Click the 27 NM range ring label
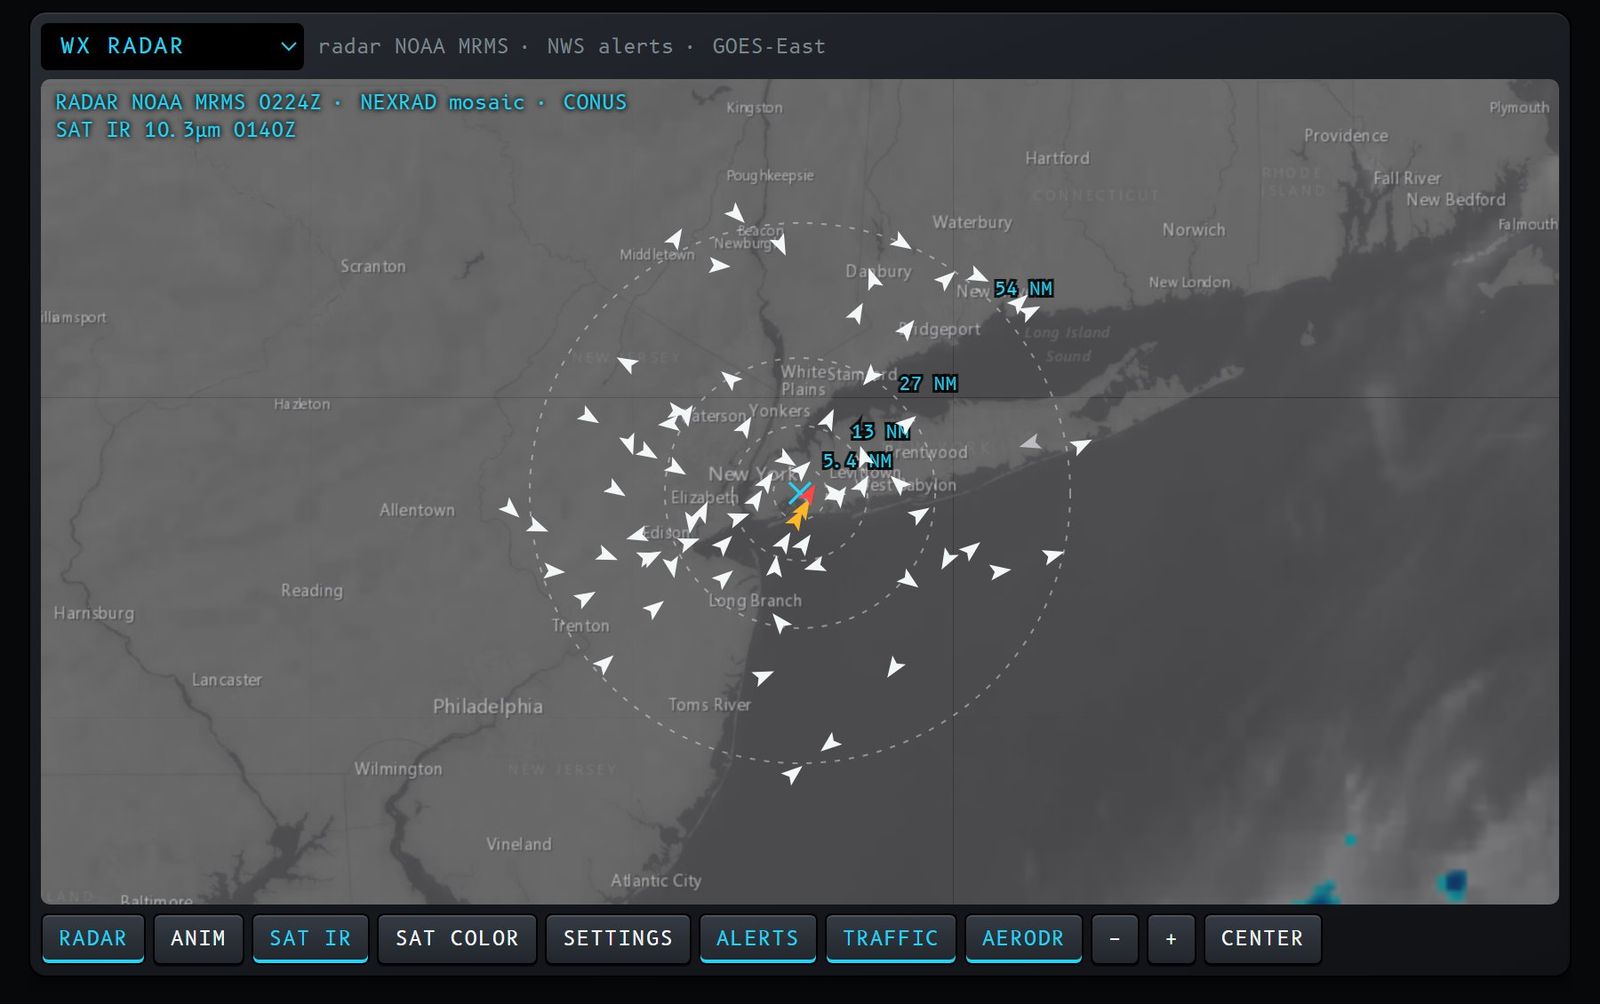Image resolution: width=1600 pixels, height=1004 pixels. 928,383
